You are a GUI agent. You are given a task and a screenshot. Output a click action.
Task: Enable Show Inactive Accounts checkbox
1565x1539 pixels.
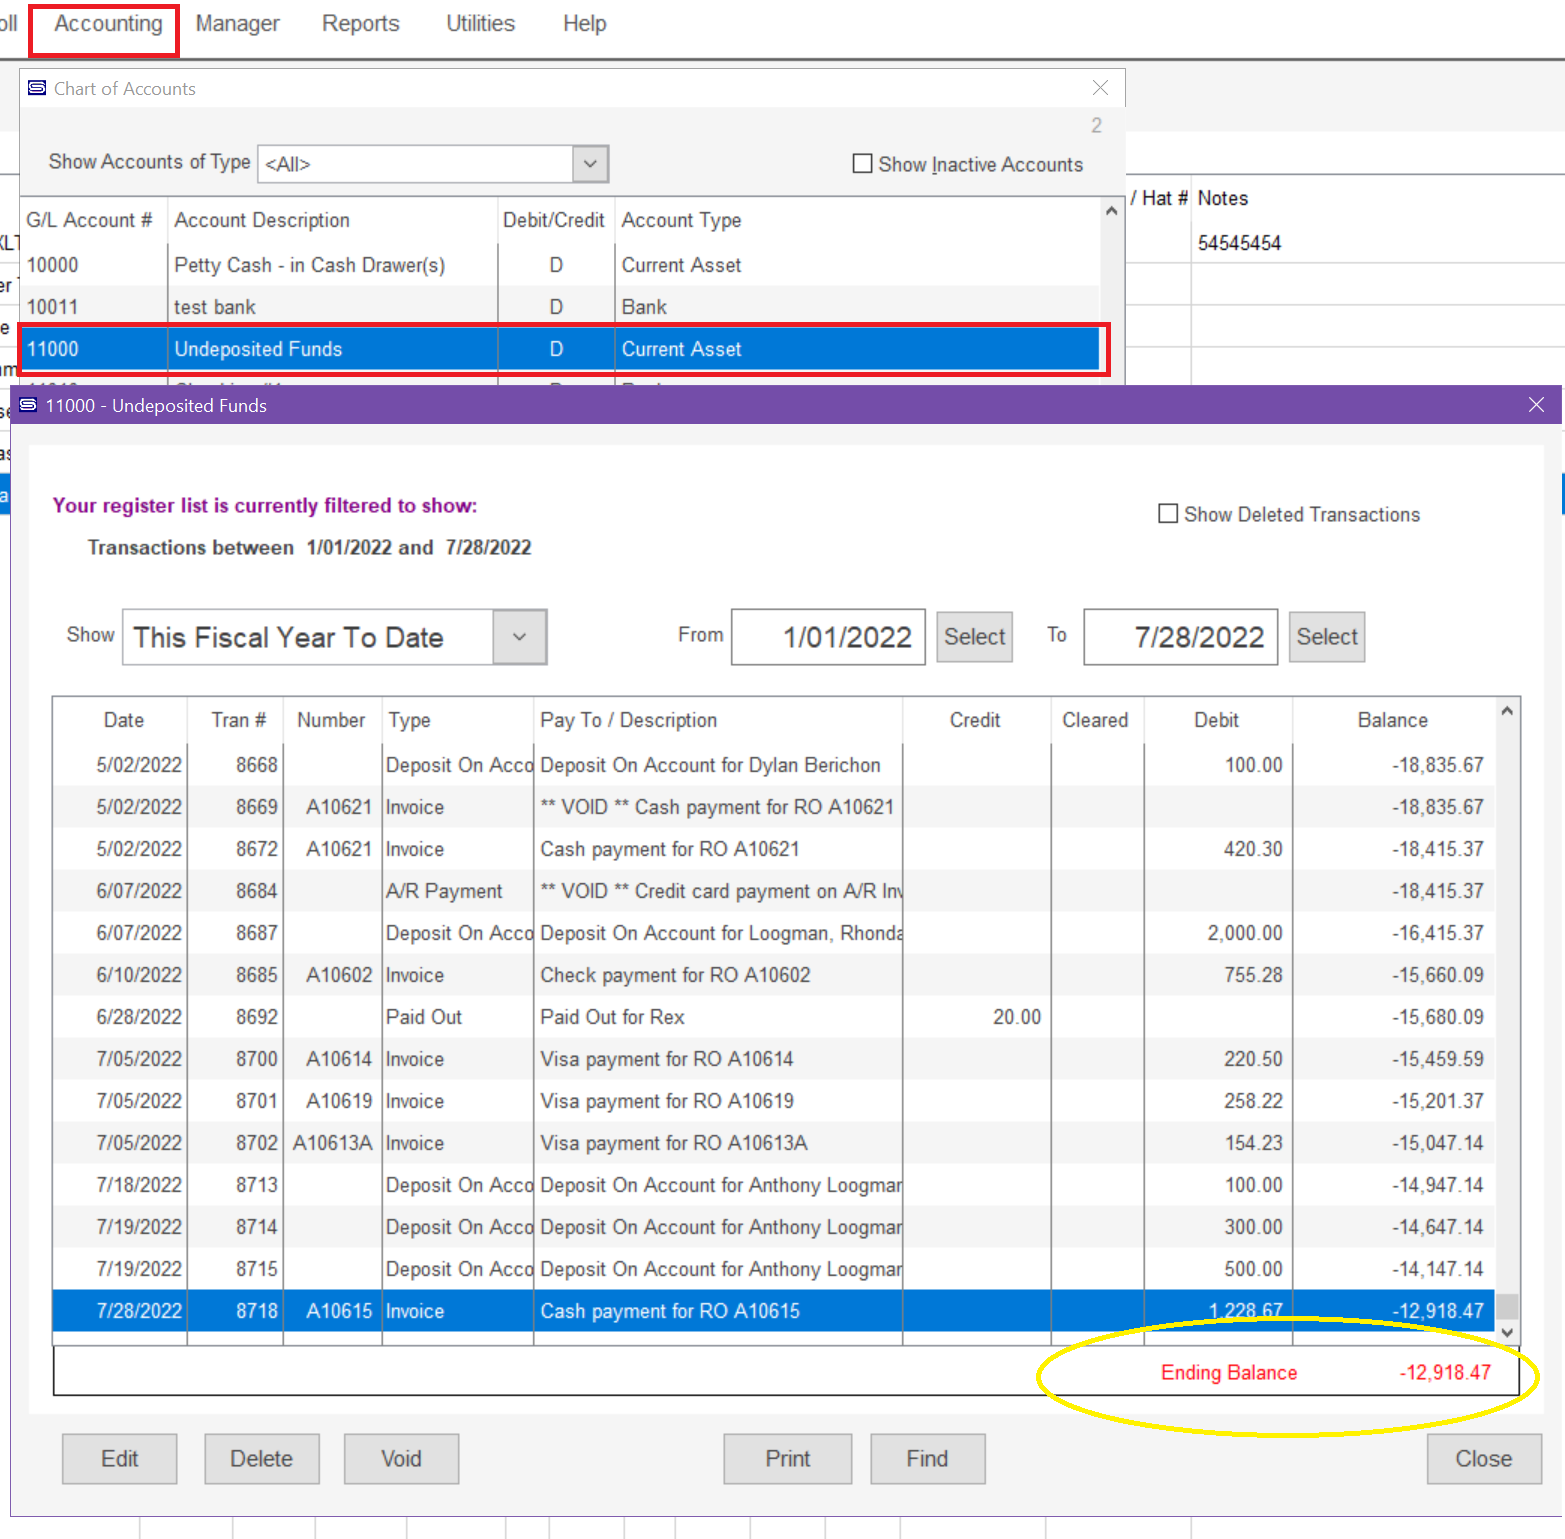click(x=862, y=164)
